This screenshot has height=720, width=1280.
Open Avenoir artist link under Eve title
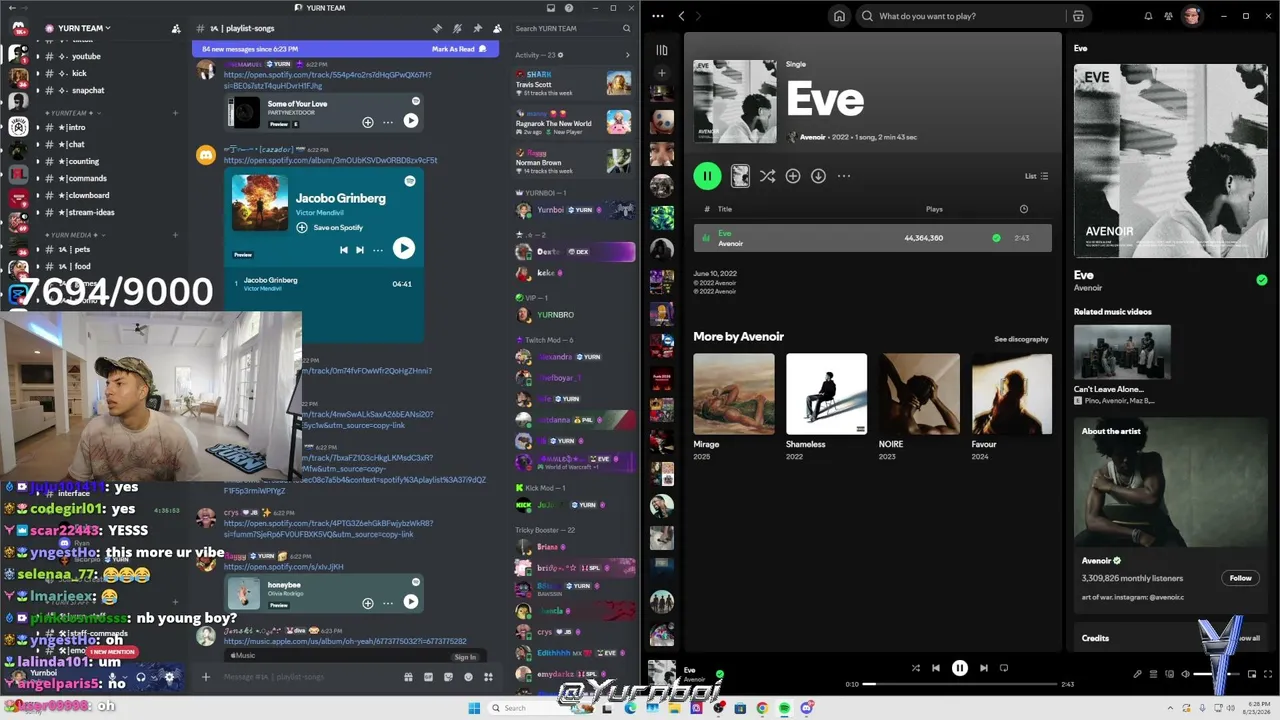[x=812, y=137]
